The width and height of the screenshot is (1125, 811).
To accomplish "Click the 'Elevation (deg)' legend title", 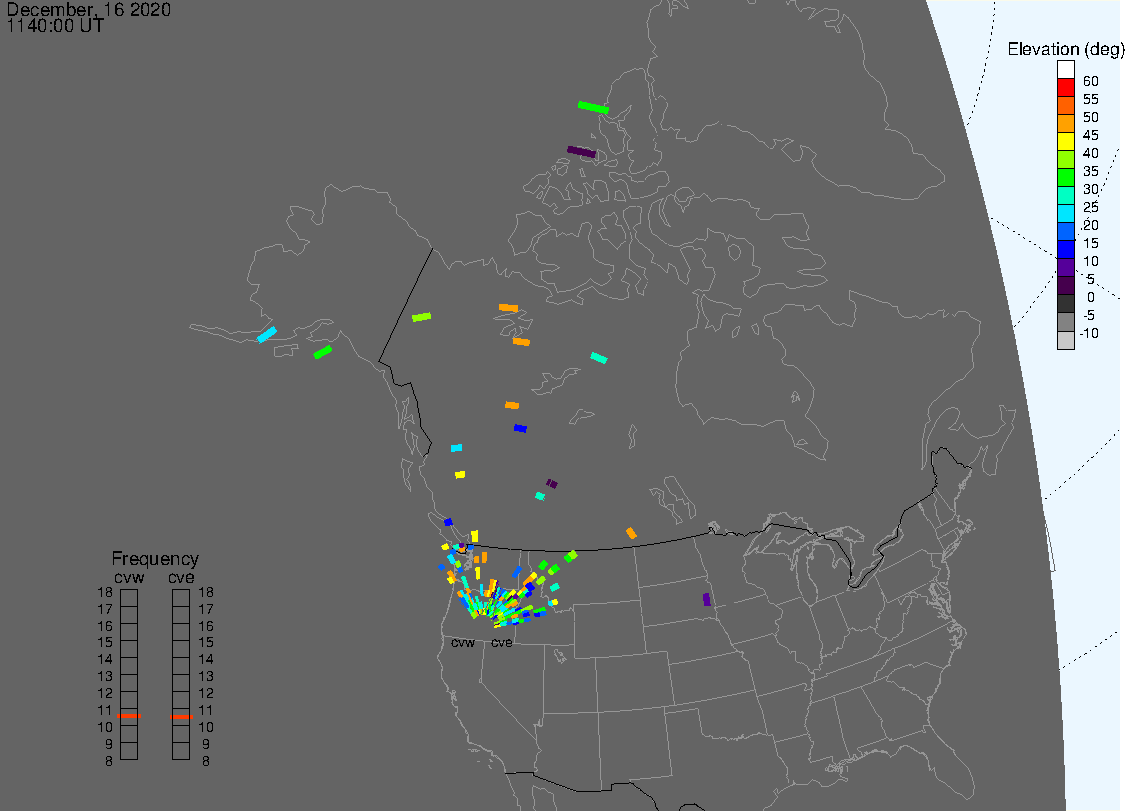I will tap(1065, 49).
